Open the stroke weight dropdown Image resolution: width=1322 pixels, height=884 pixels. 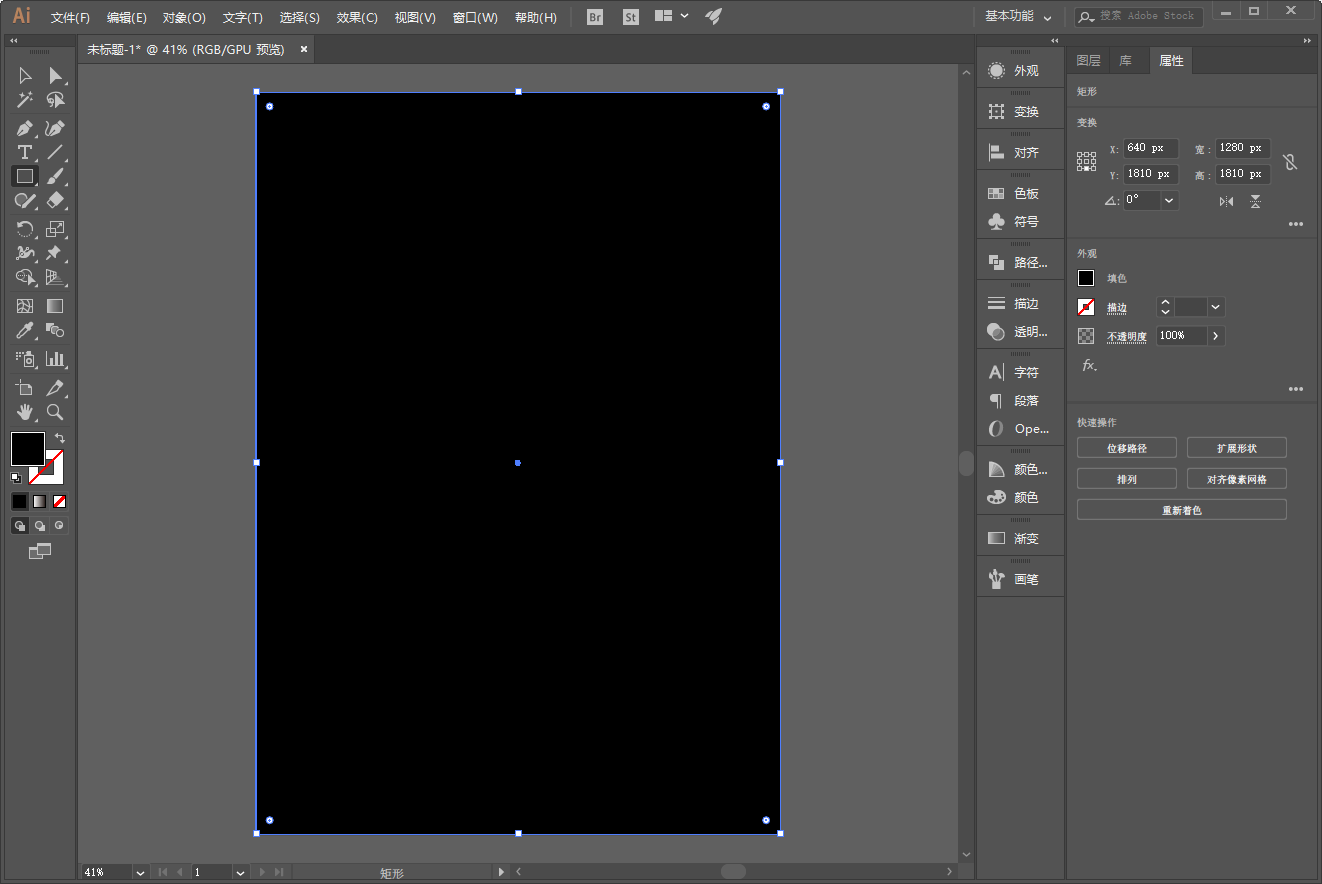click(x=1216, y=307)
